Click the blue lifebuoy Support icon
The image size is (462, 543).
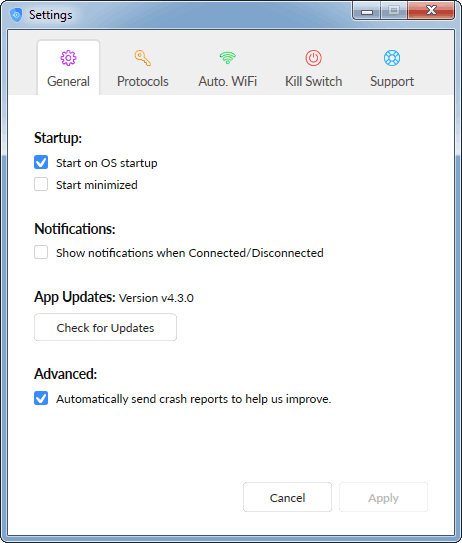[x=392, y=58]
